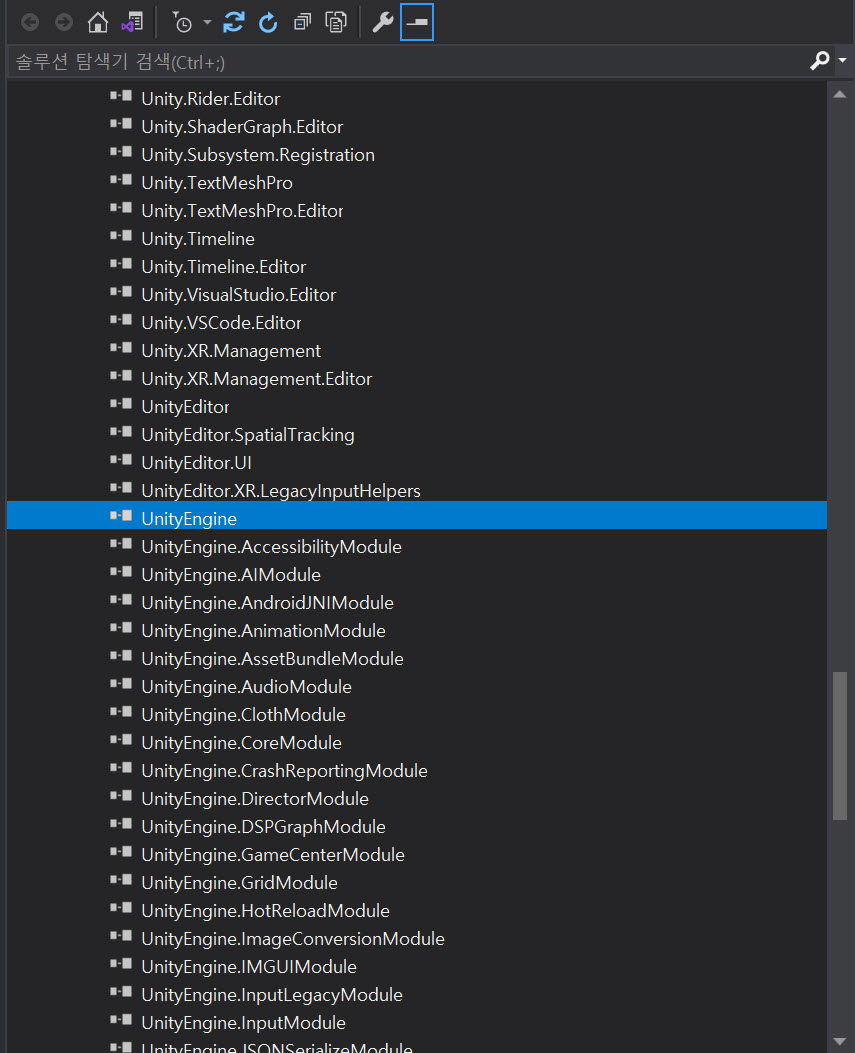Select the Unity.Timeline reference
Image resolution: width=855 pixels, height=1053 pixels.
[x=198, y=239]
